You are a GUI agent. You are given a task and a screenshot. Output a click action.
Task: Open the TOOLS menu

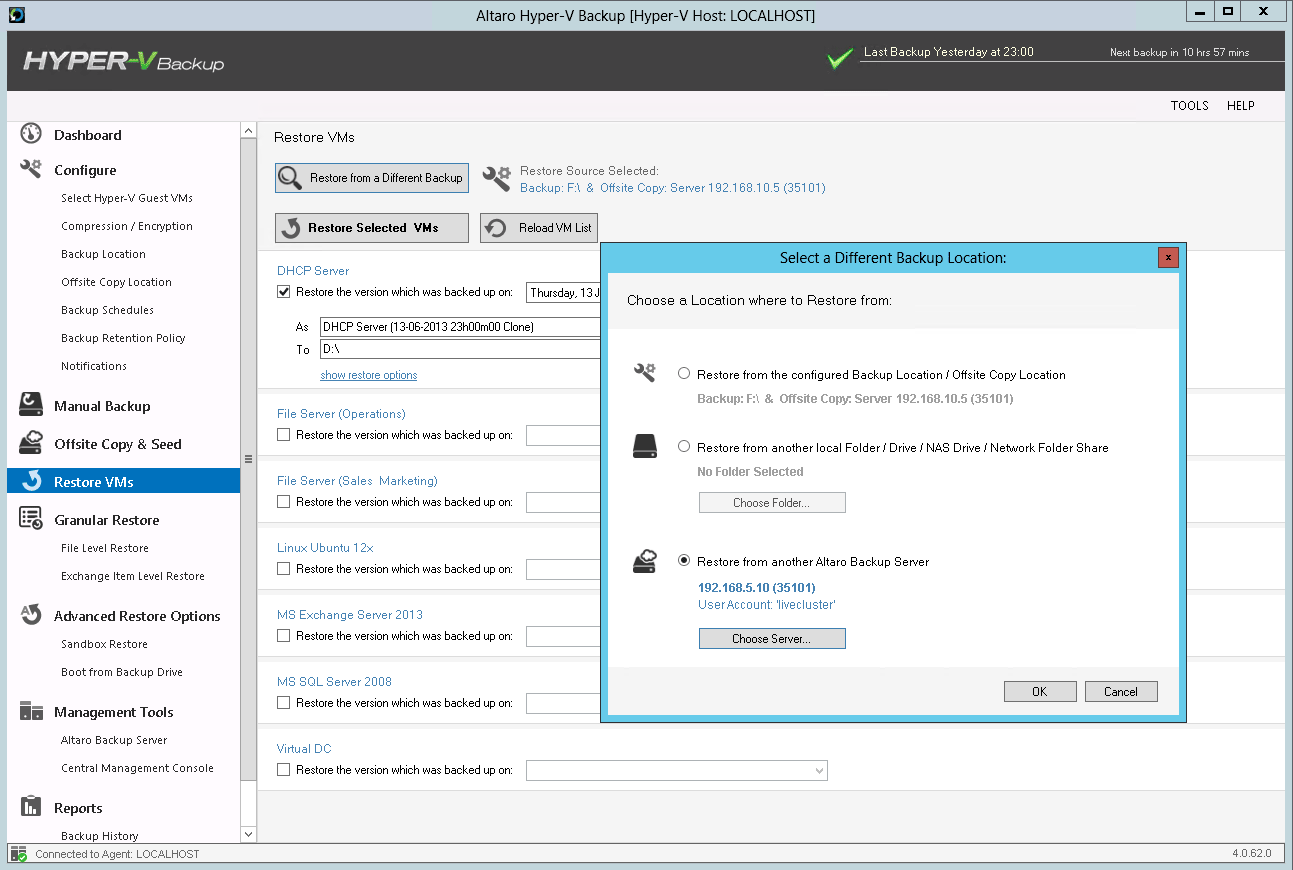1190,106
